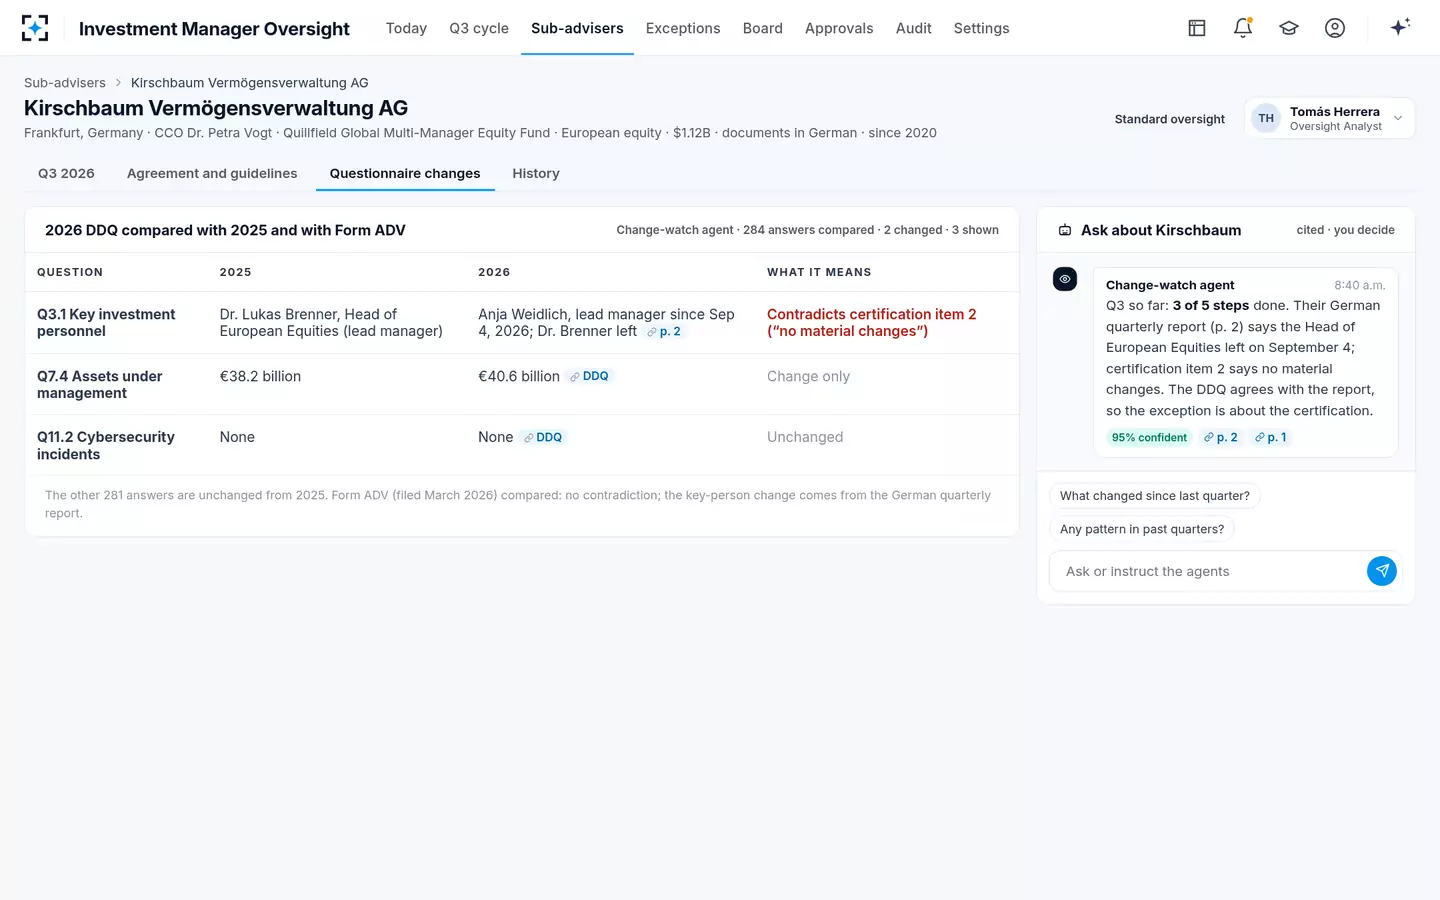Open the Audit menu
Screen dimensions: 1440x900
tap(914, 28)
